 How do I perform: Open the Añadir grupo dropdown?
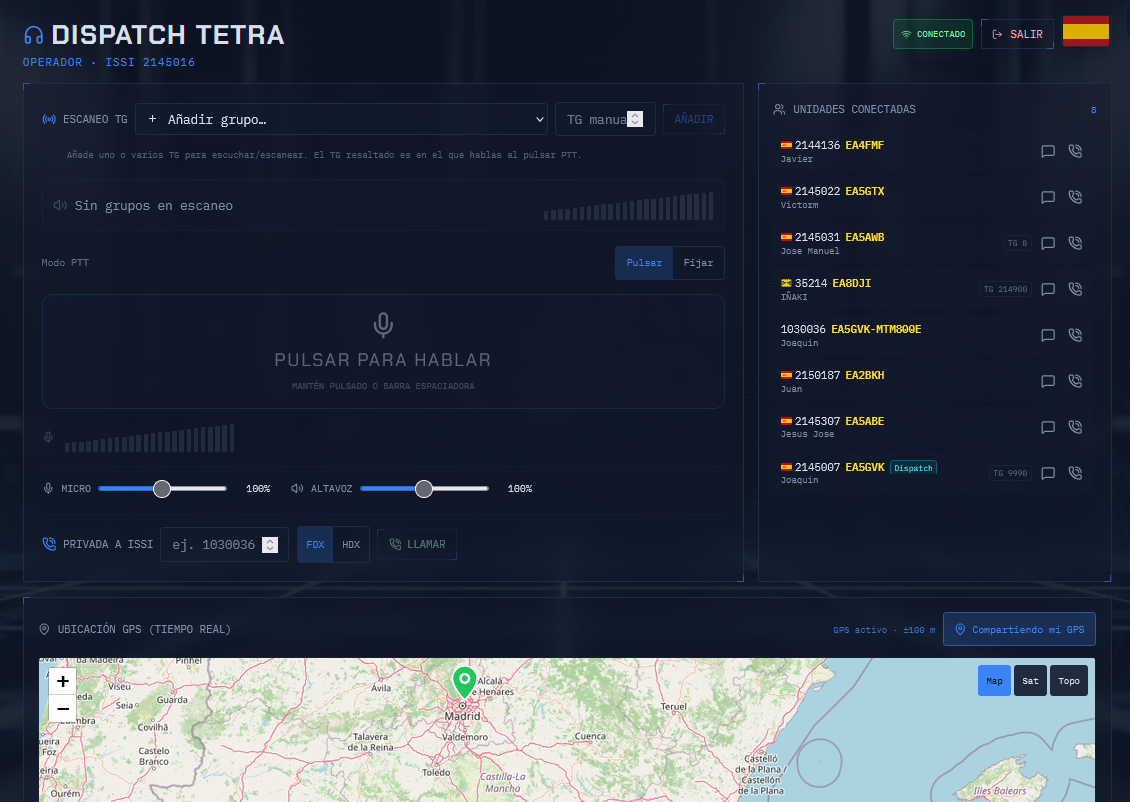coord(342,120)
